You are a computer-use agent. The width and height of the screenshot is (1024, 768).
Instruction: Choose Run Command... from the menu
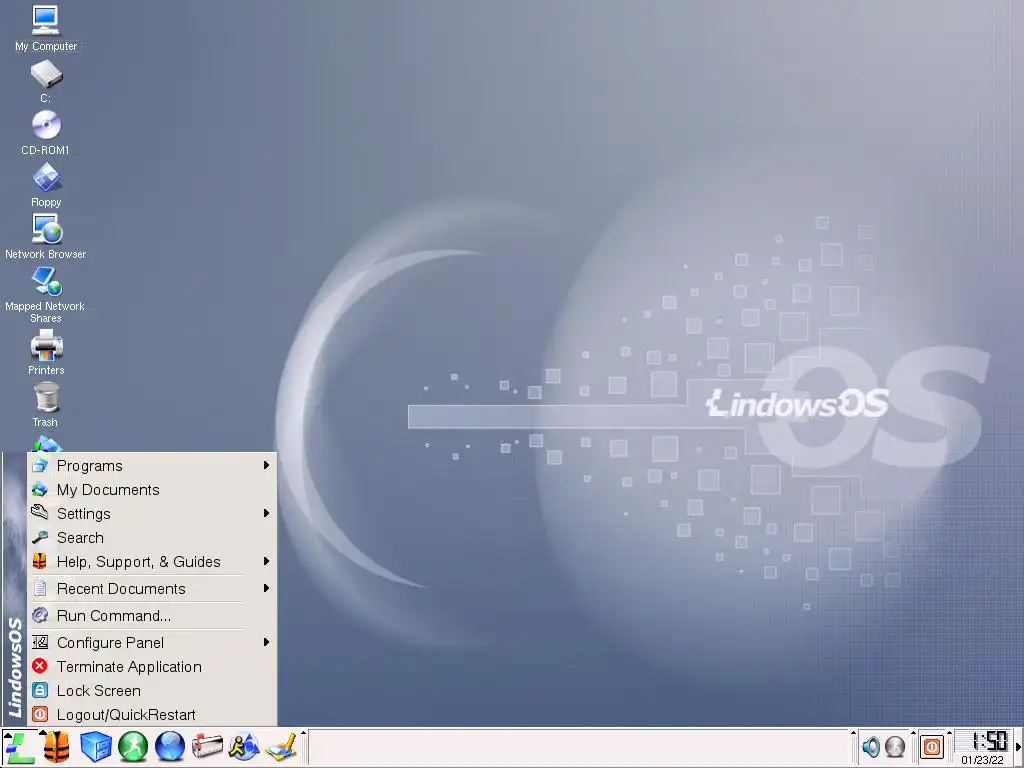[152, 616]
